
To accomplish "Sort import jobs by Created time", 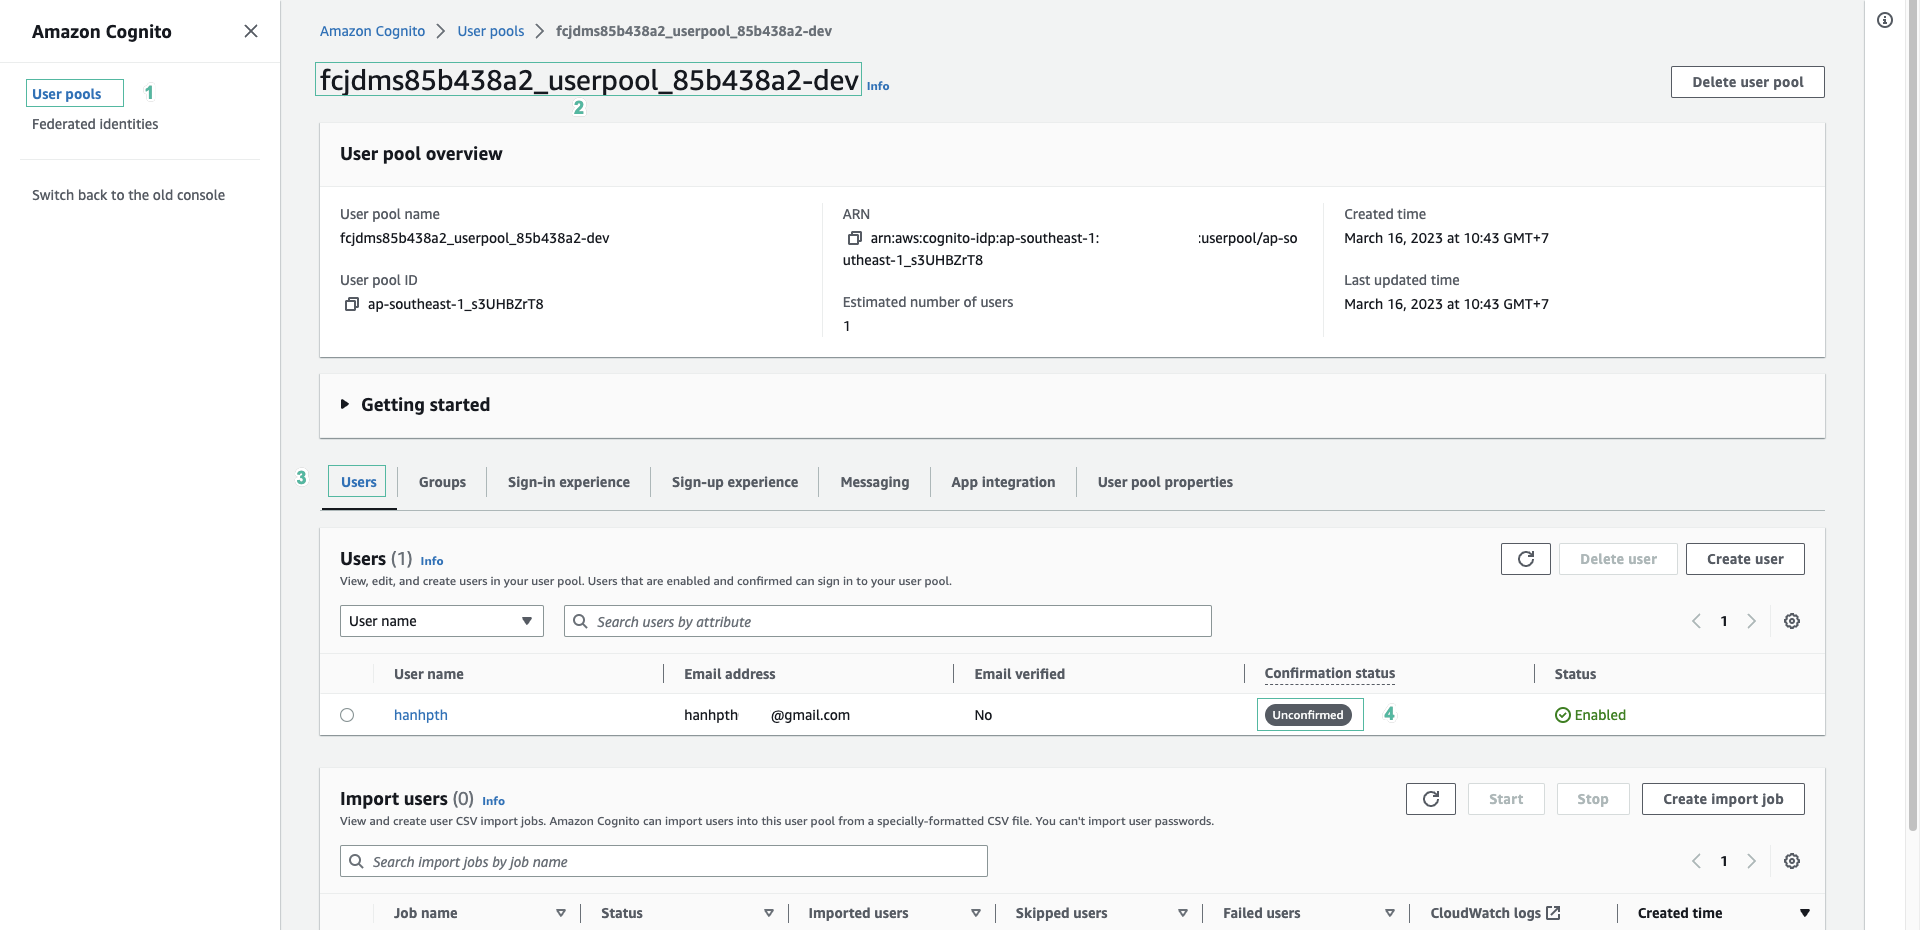I will 1805,913.
